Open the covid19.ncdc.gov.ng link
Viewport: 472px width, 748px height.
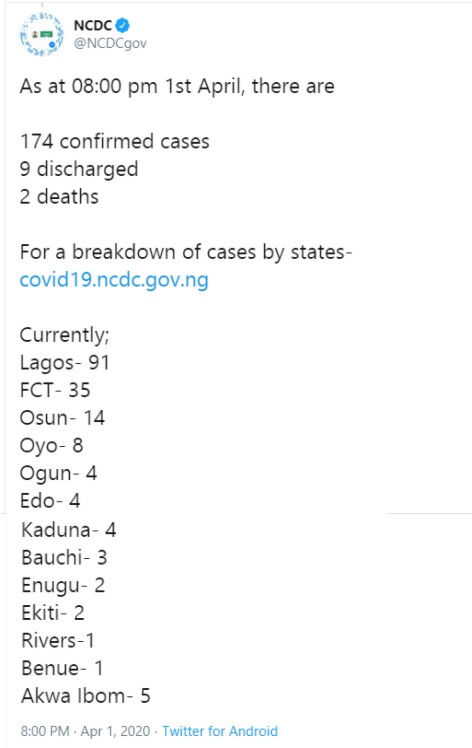(114, 280)
